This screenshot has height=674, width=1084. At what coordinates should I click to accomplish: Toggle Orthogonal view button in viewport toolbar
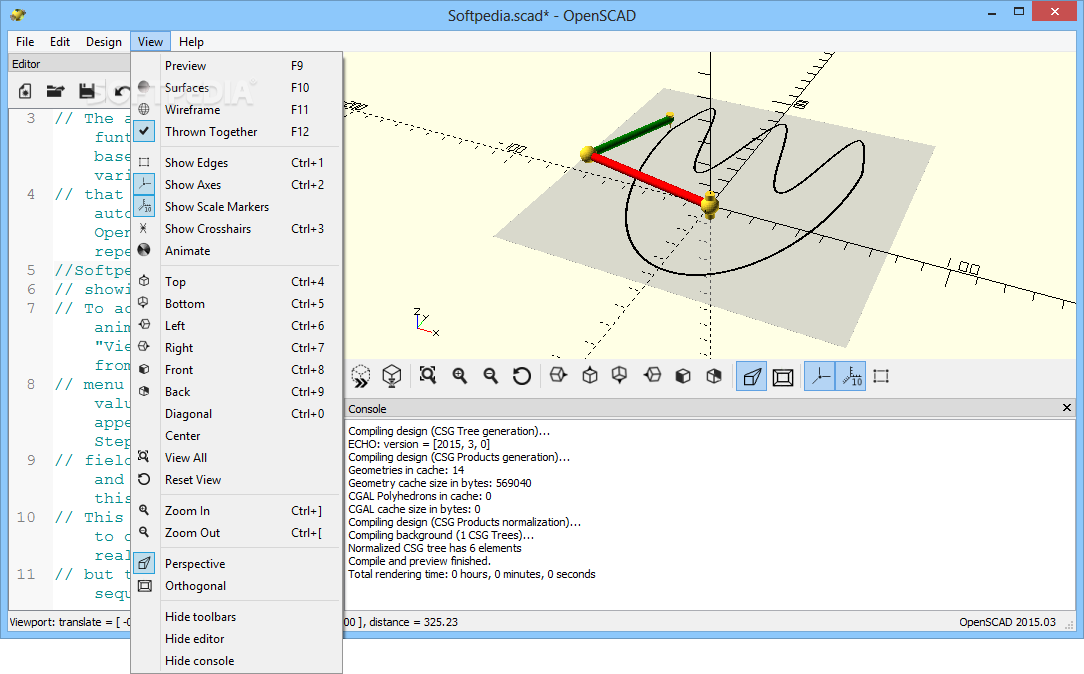point(783,377)
